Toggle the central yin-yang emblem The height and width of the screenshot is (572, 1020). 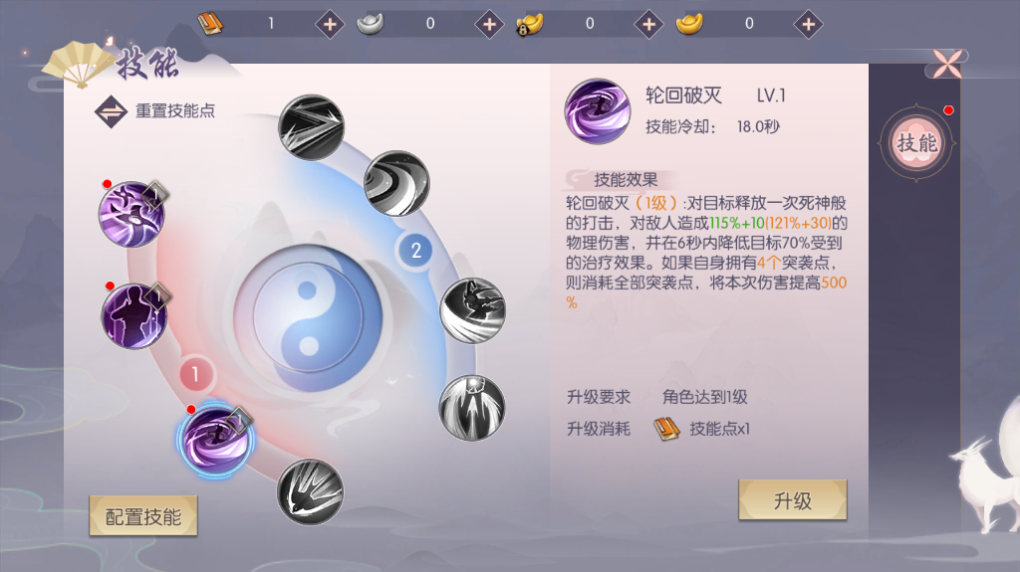(x=308, y=318)
